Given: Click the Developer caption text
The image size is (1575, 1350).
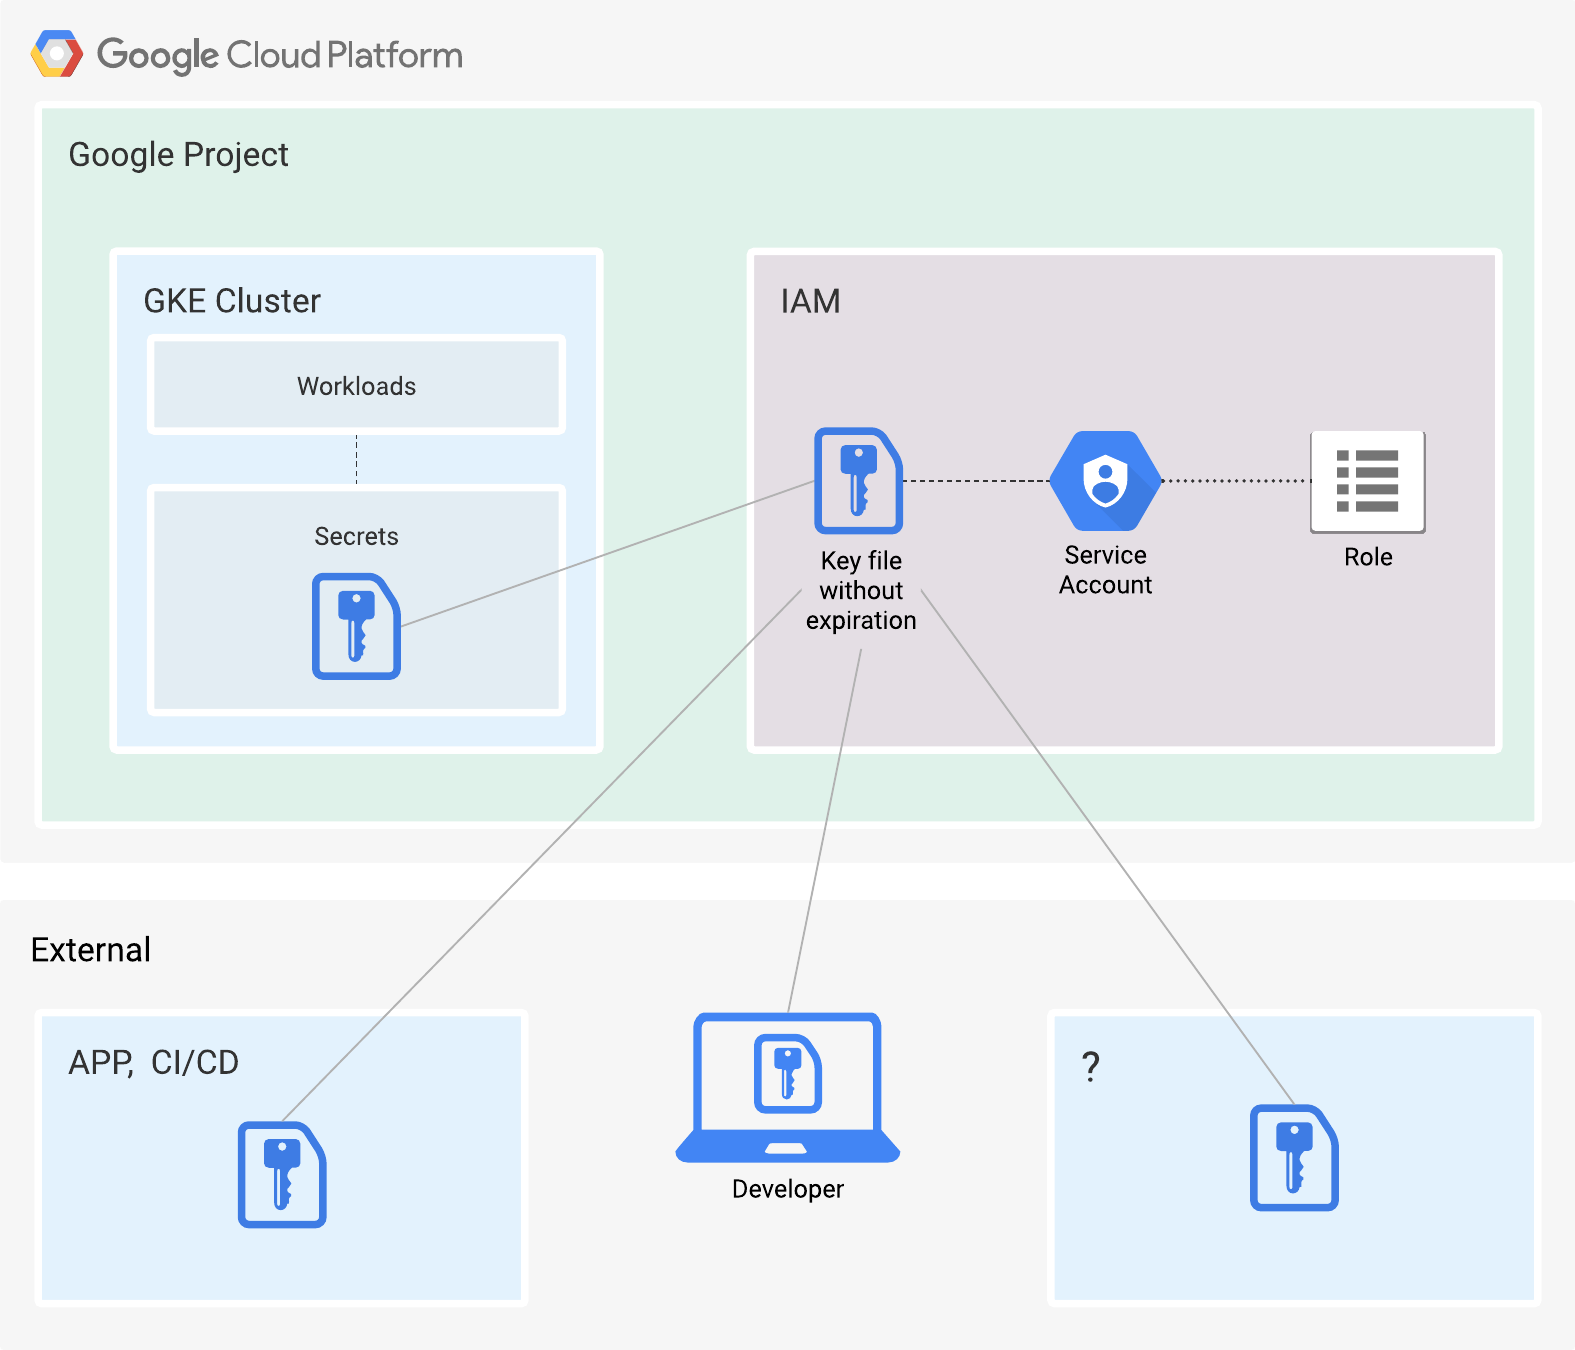Looking at the screenshot, I should (x=788, y=1189).
